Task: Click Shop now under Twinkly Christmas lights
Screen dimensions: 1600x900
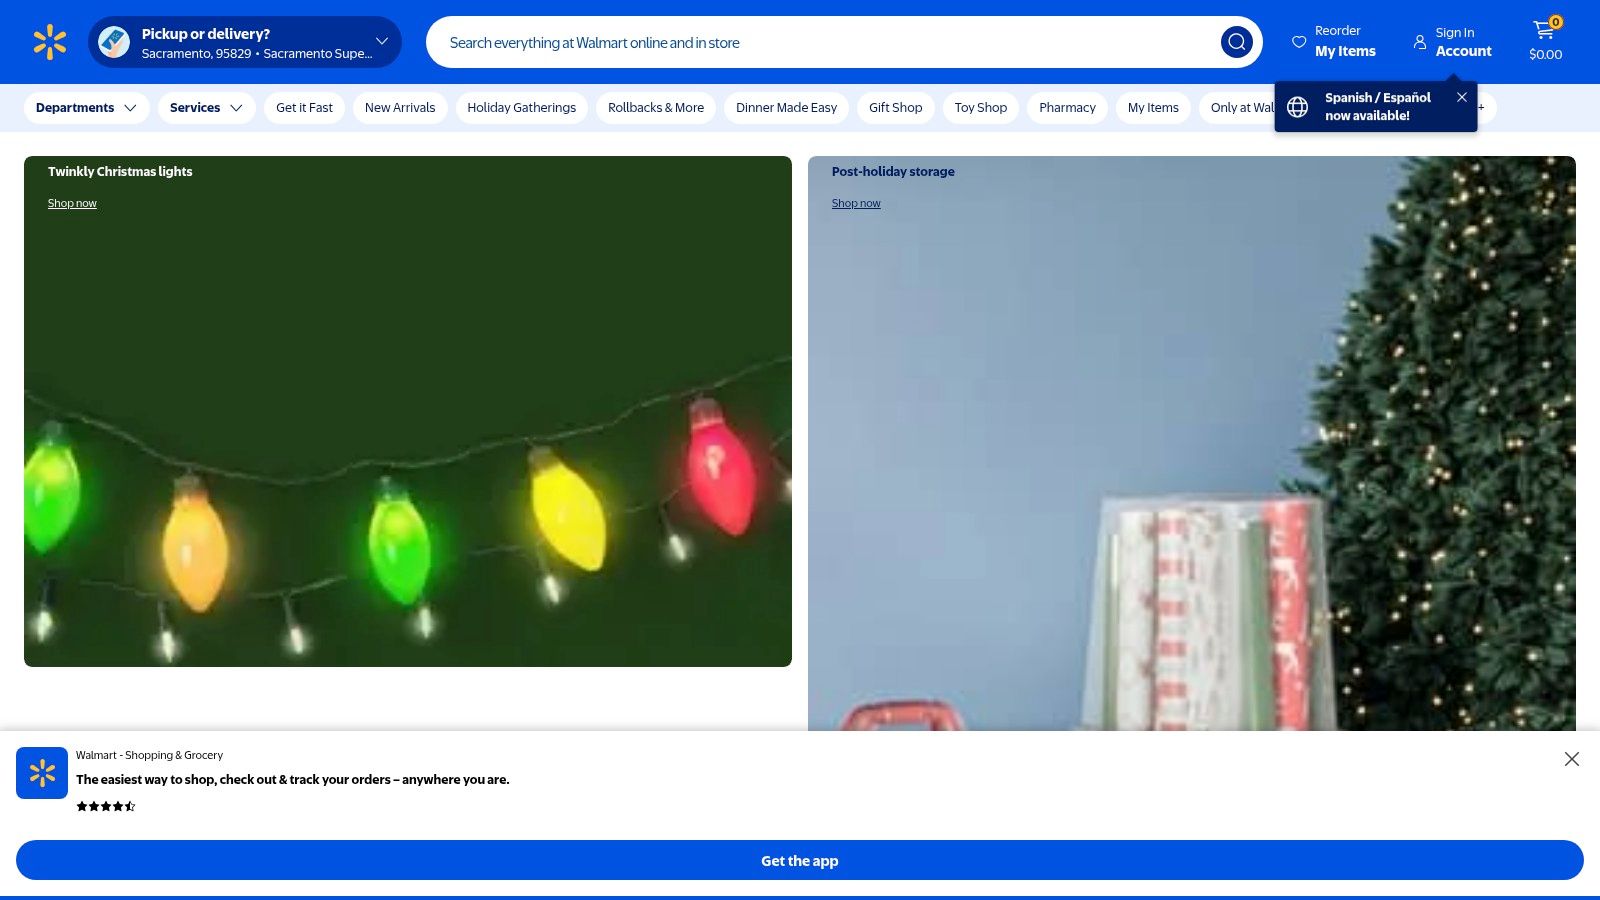Action: point(72,203)
